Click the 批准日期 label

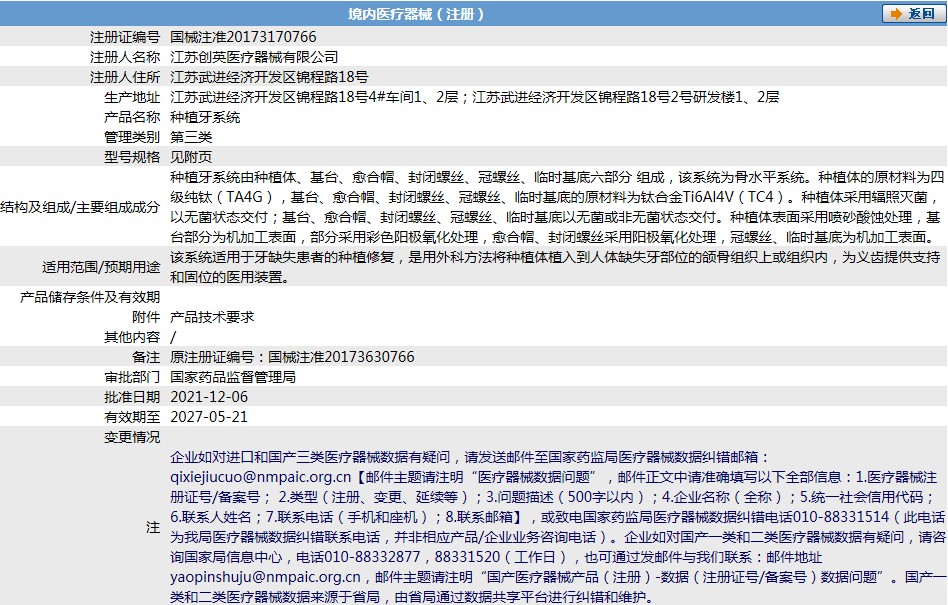pos(132,397)
